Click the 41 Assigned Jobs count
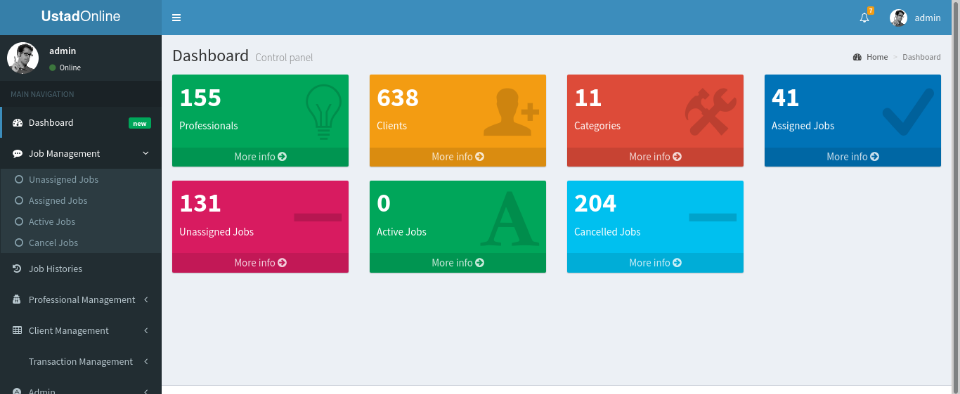Viewport: 960px width, 394px height. tap(786, 98)
